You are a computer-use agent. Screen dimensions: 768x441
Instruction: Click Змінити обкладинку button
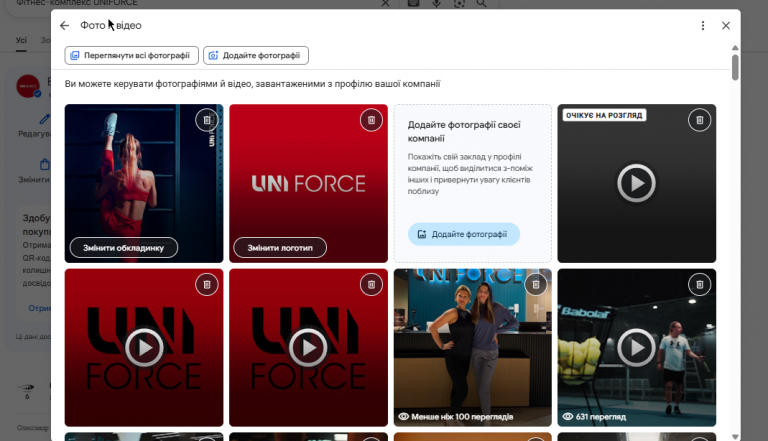click(123, 248)
